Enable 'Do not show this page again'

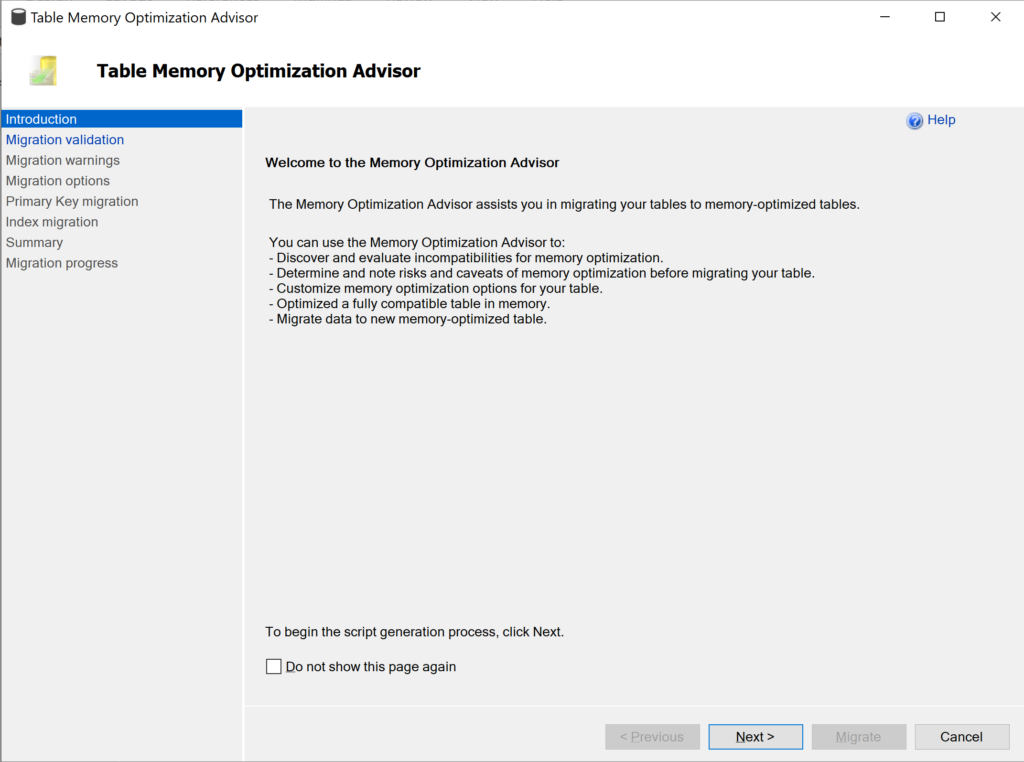pos(274,666)
